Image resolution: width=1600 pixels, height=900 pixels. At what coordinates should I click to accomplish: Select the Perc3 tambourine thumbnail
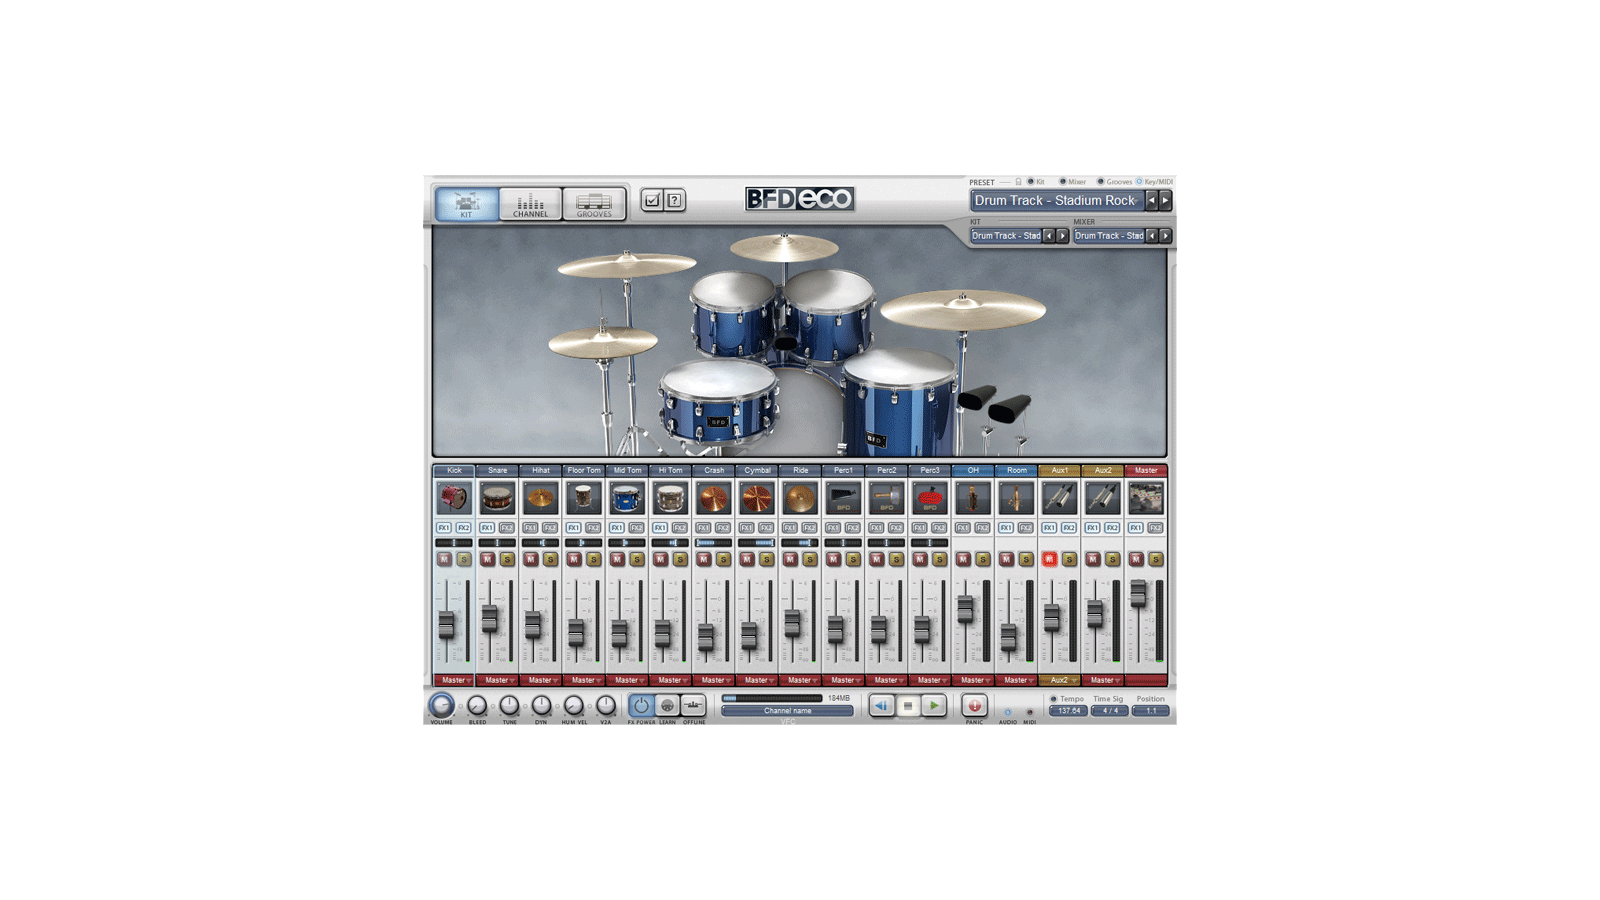coord(929,498)
